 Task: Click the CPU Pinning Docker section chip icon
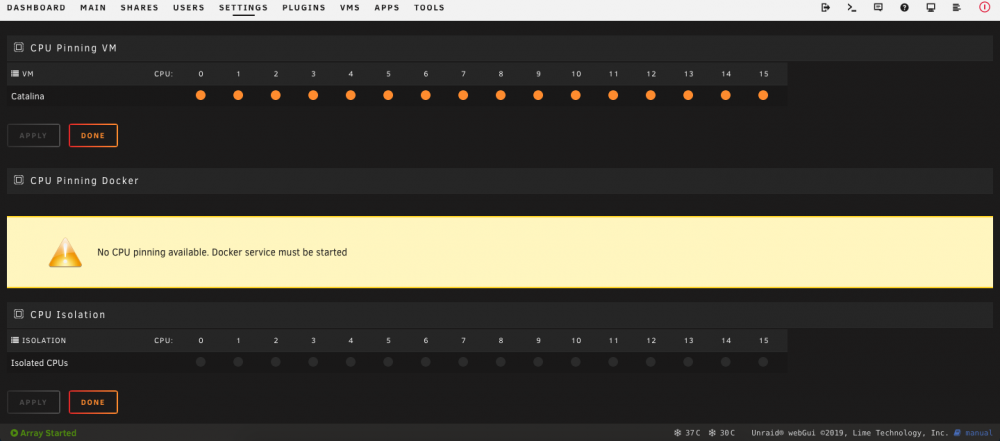18,181
